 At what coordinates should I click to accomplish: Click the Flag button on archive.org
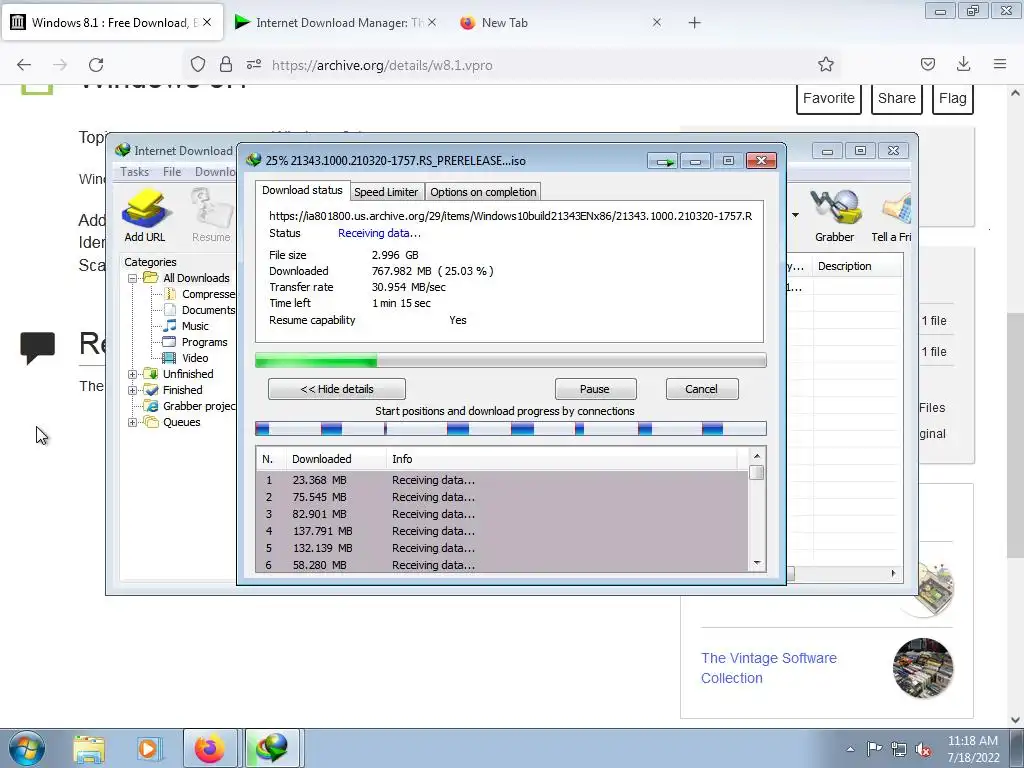click(953, 98)
